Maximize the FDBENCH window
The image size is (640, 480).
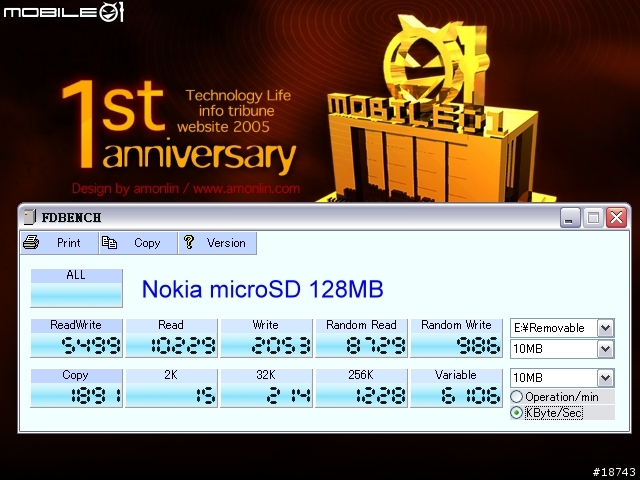tap(593, 217)
